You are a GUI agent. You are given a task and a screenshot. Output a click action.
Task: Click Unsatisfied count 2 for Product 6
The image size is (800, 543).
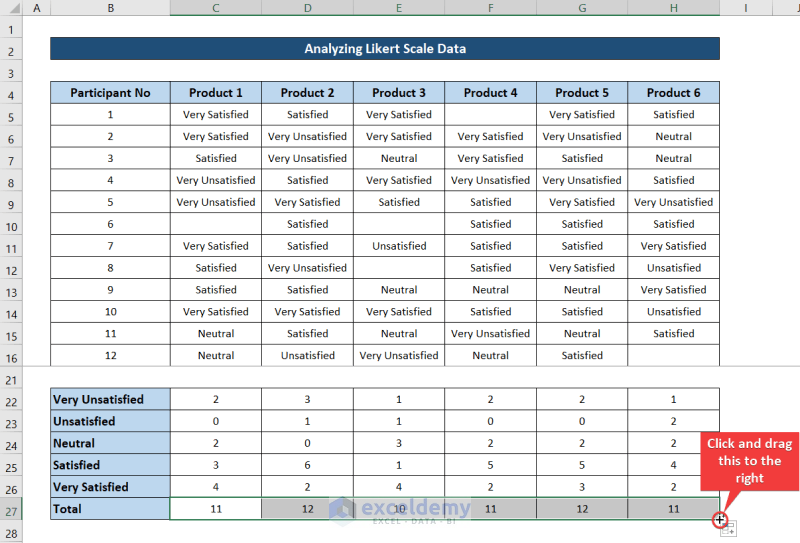tap(673, 421)
